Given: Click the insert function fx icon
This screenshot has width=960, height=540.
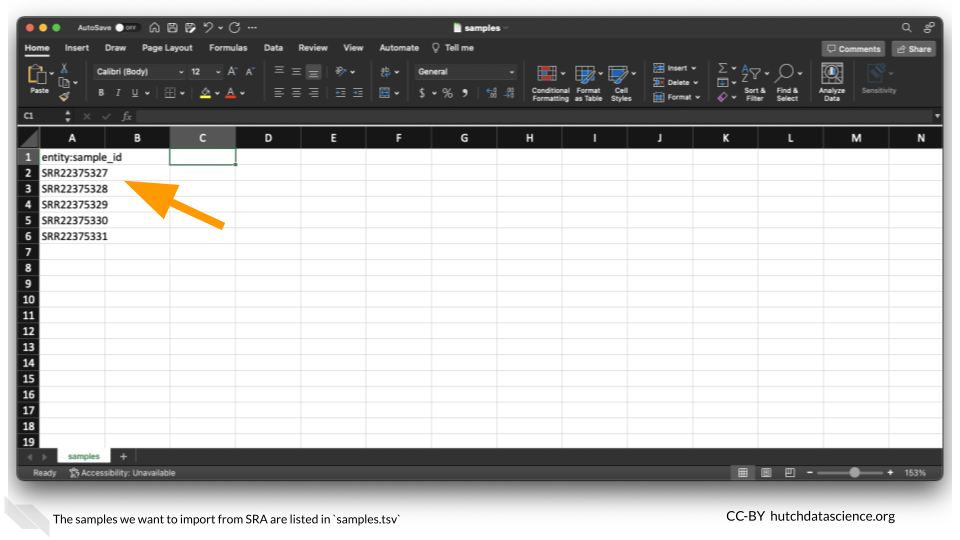Looking at the screenshot, I should click(x=127, y=116).
